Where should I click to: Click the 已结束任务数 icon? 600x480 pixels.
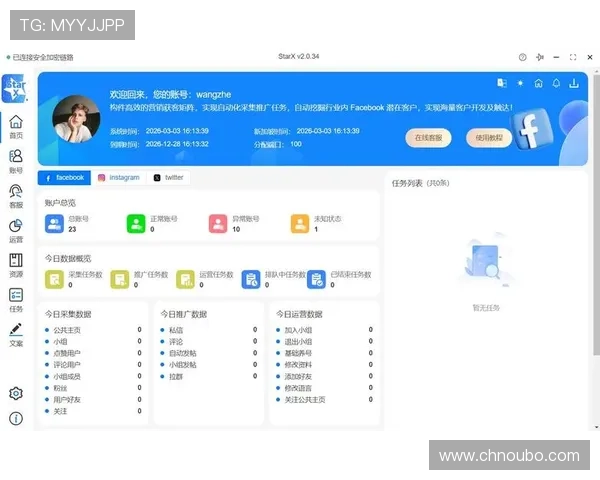[316, 279]
